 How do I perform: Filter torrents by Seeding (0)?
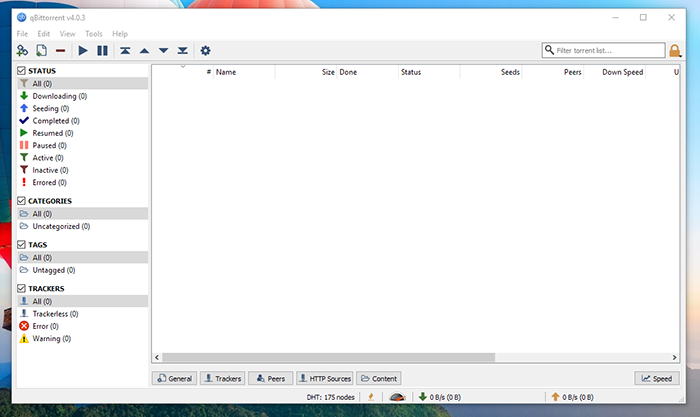[83, 108]
